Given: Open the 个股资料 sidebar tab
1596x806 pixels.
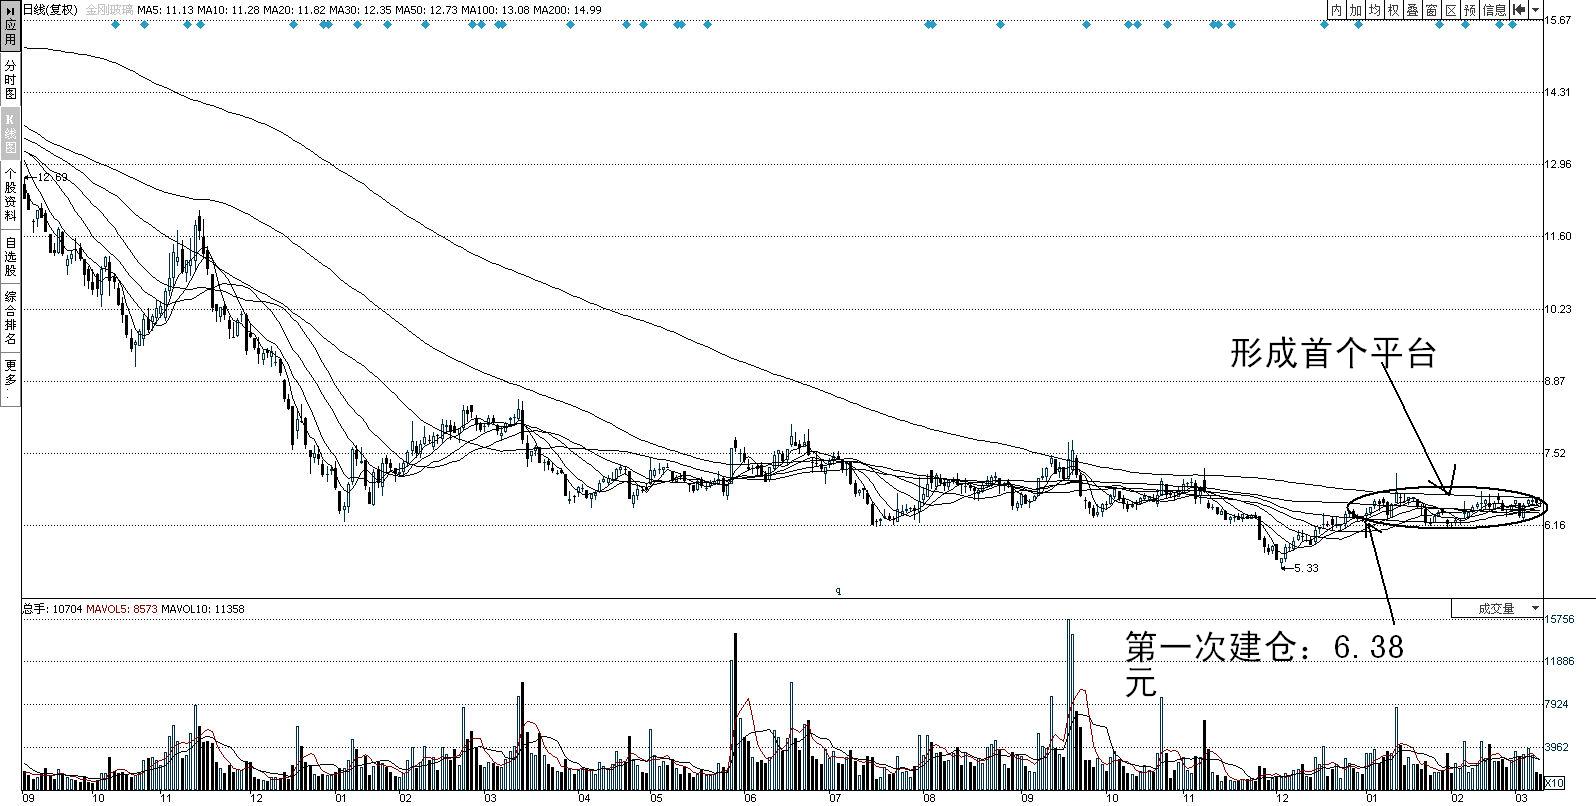Looking at the screenshot, I should (10, 194).
